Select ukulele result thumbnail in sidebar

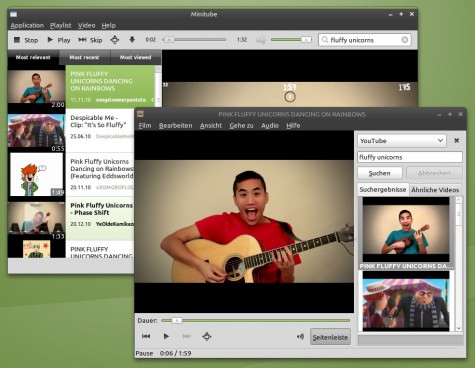pyautogui.click(x=406, y=229)
